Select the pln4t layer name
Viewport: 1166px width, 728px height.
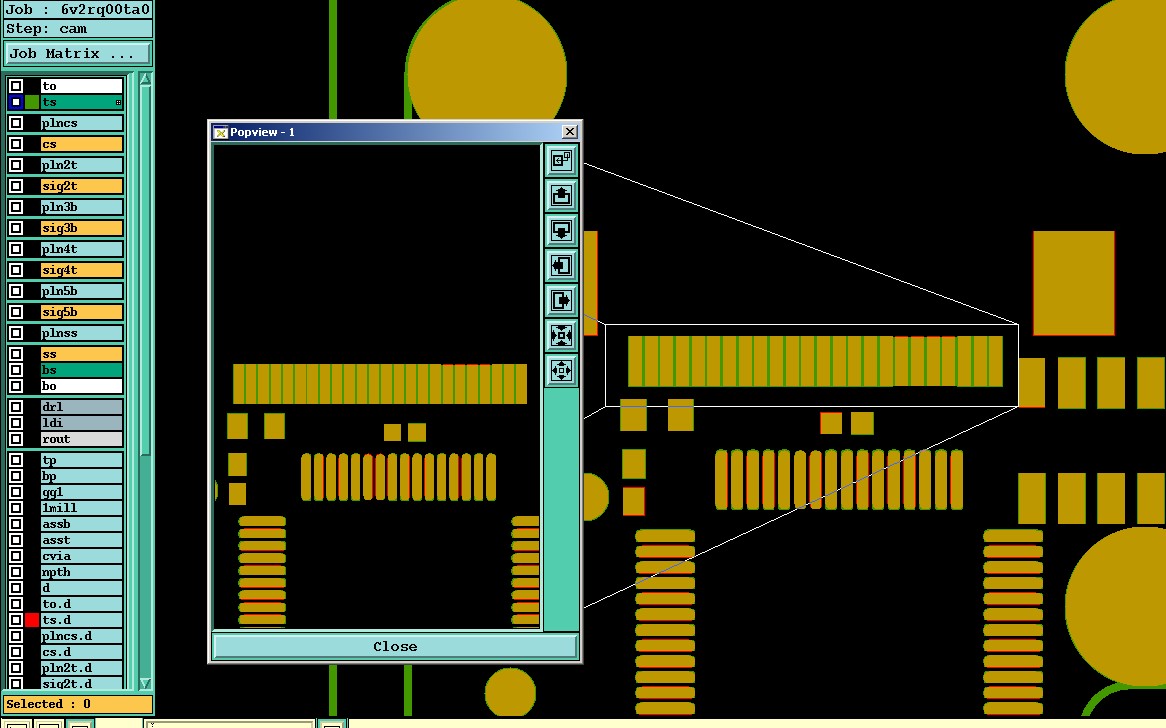[x=81, y=249]
